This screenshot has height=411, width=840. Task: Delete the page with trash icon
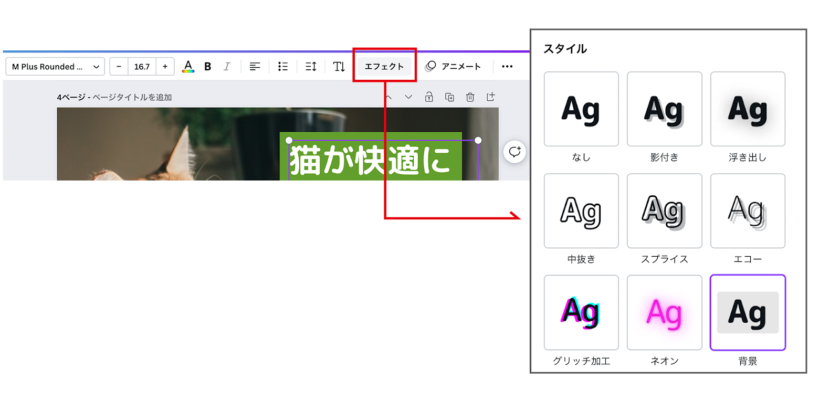tap(469, 97)
